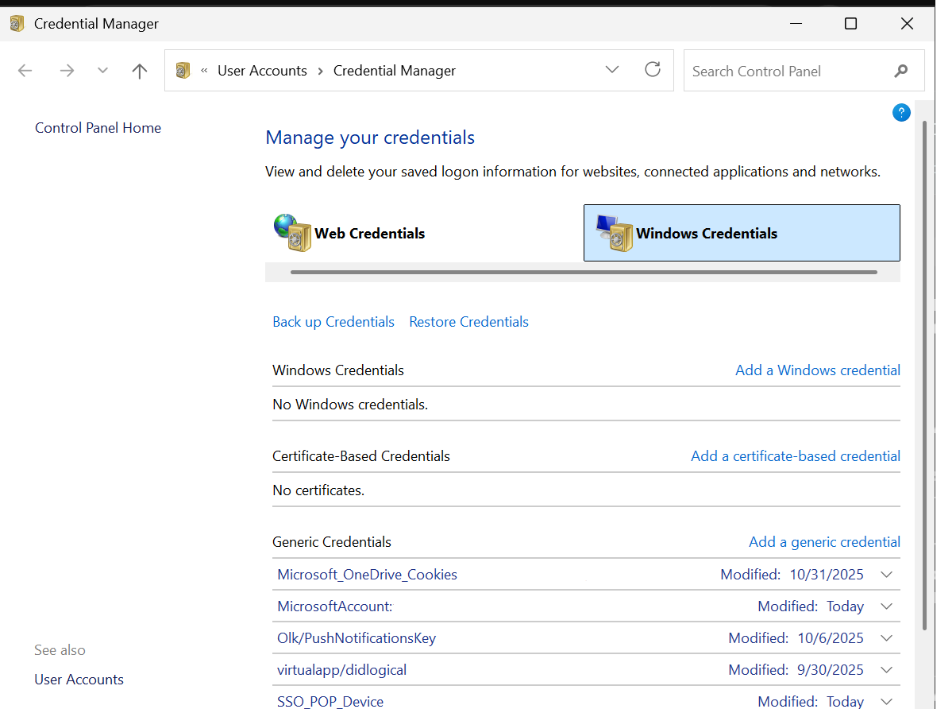Image resolution: width=936 pixels, height=709 pixels.
Task: Open the address bar history dropdown
Action: [612, 70]
